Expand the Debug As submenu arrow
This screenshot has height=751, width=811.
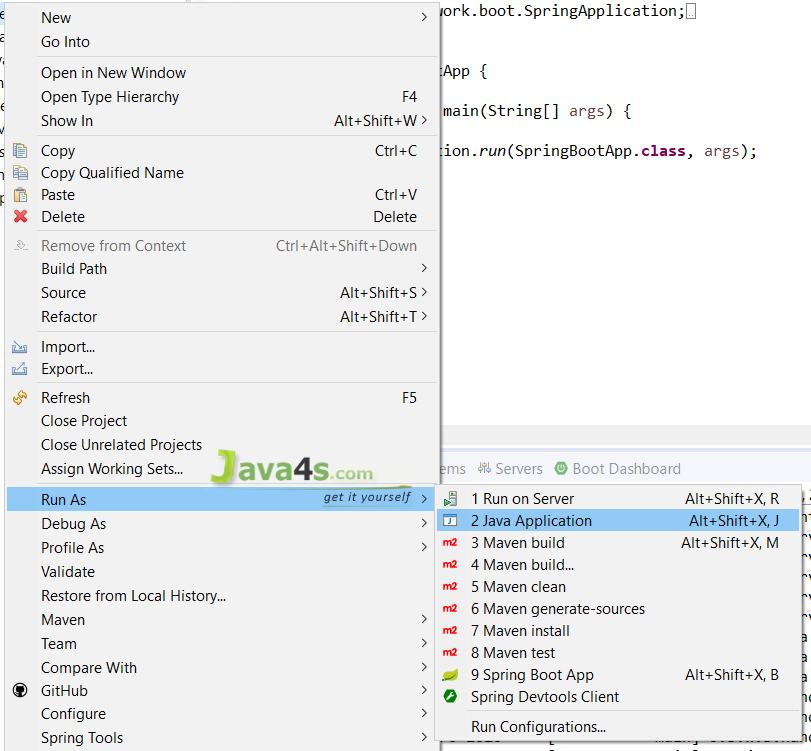424,523
